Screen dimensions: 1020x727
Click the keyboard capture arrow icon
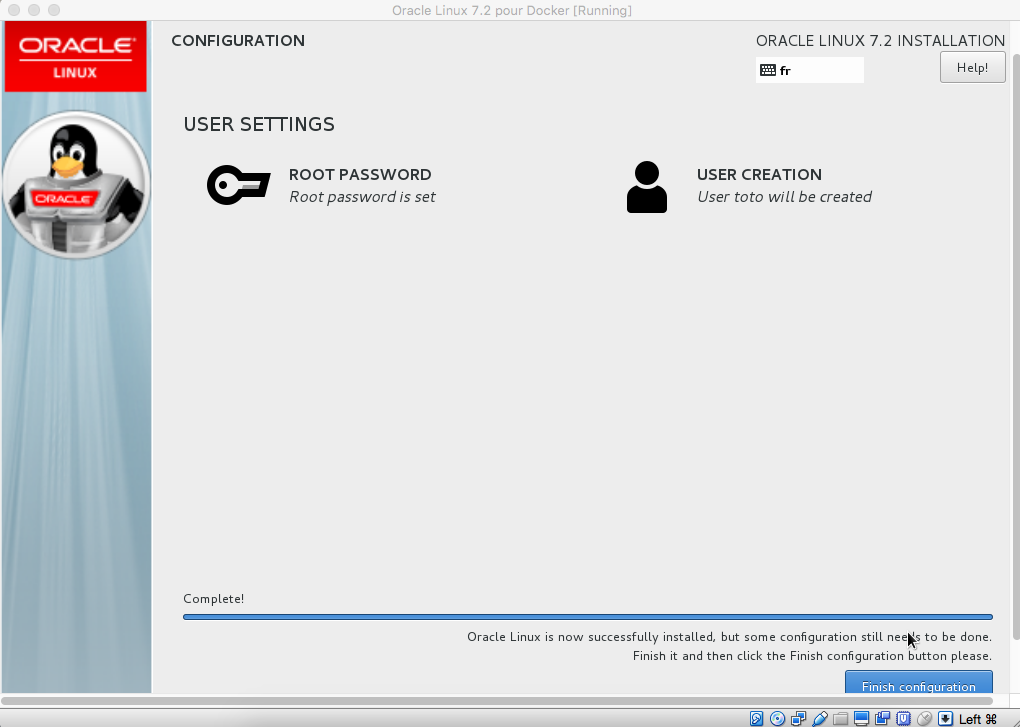[x=945, y=718]
